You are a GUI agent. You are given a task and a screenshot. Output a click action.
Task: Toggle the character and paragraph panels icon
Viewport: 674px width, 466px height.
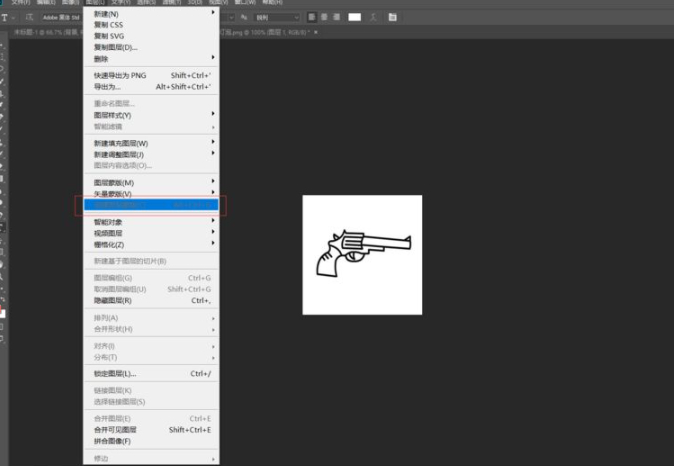pyautogui.click(x=392, y=17)
